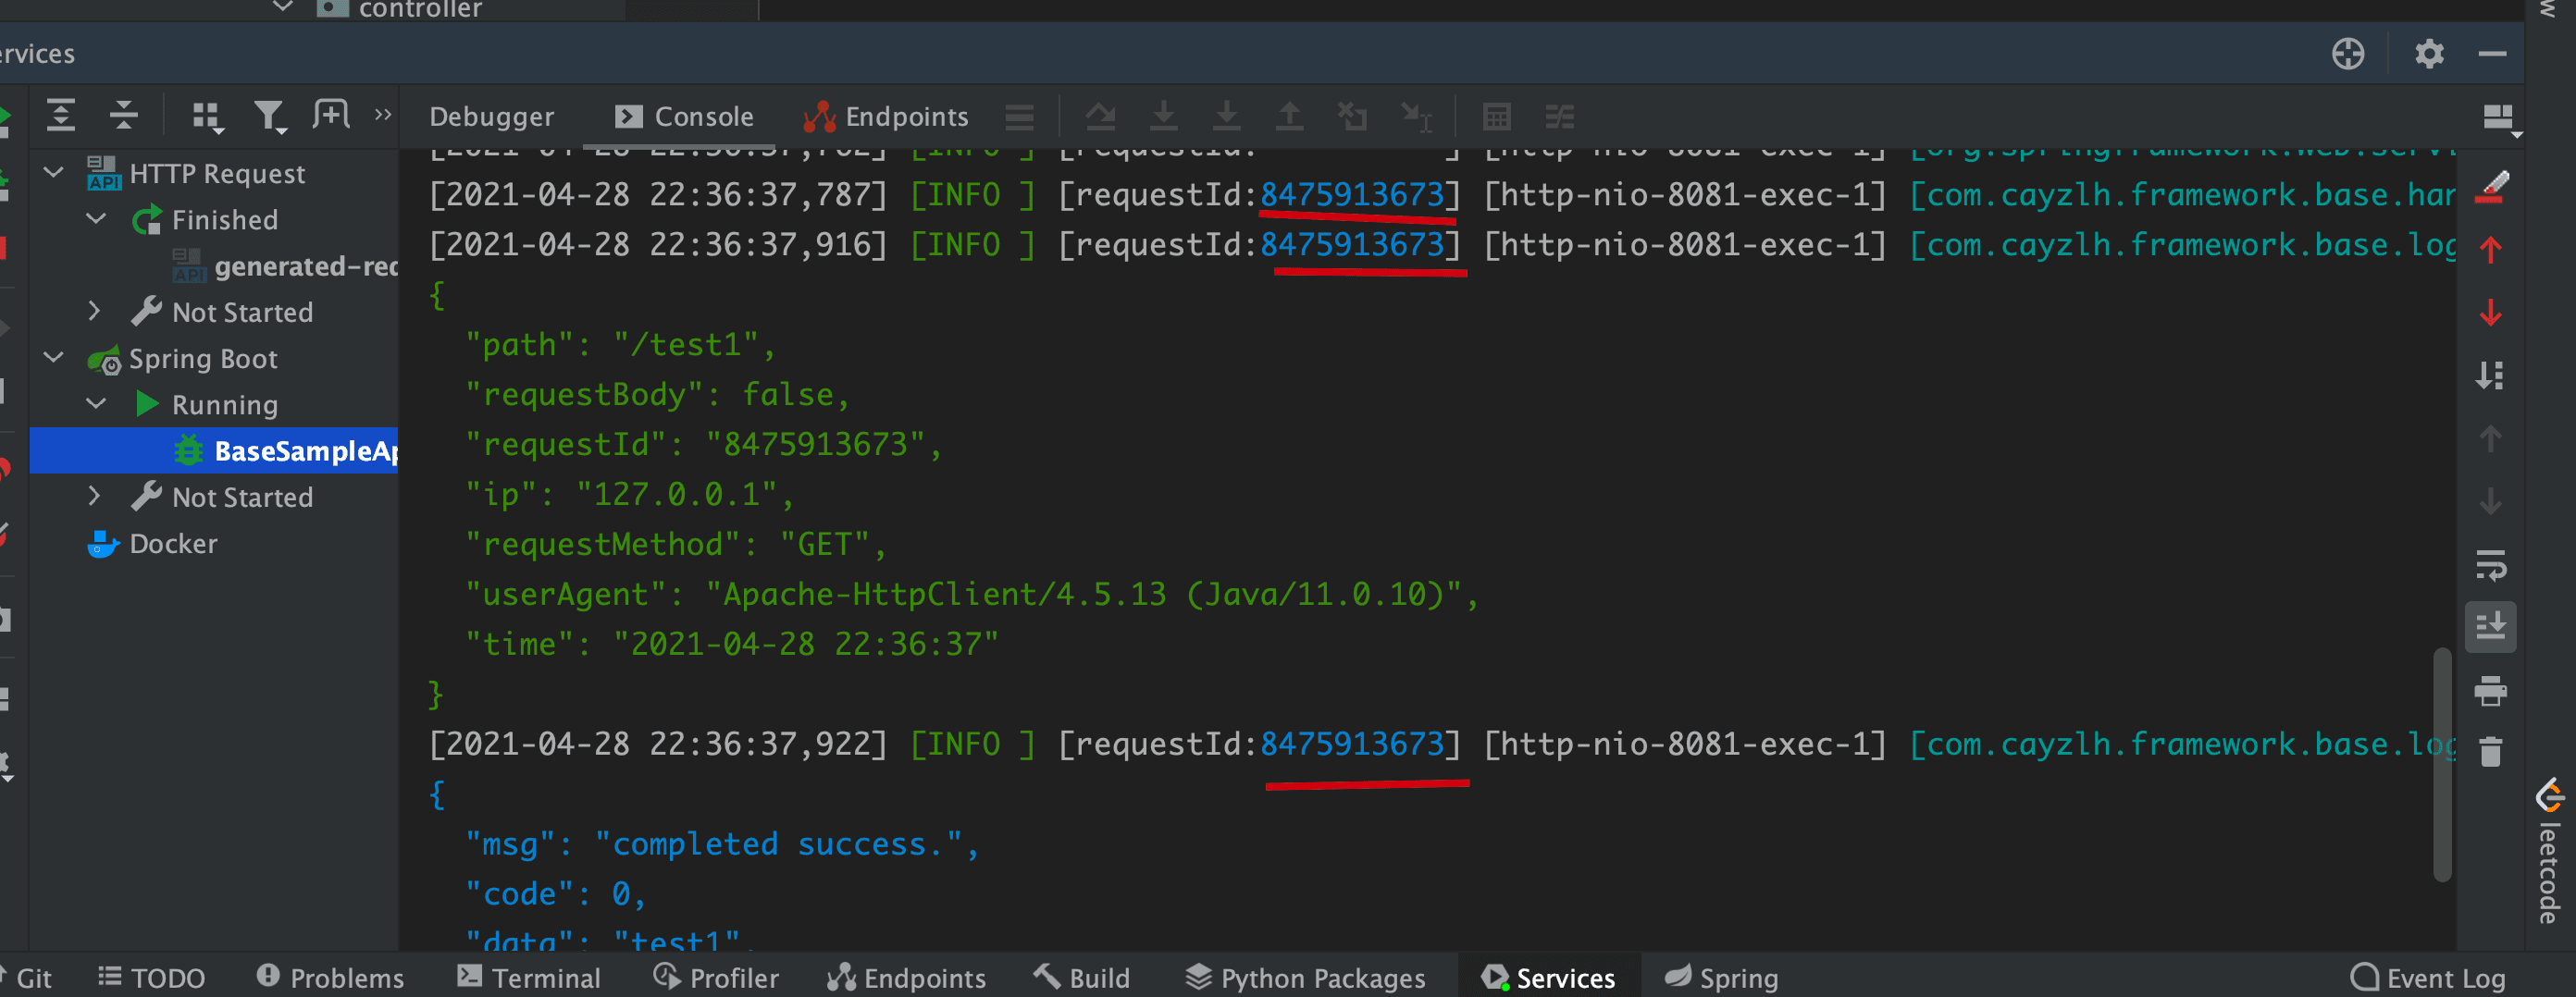This screenshot has height=997, width=2576.
Task: Toggle scroll to end of console
Action: point(2491,627)
